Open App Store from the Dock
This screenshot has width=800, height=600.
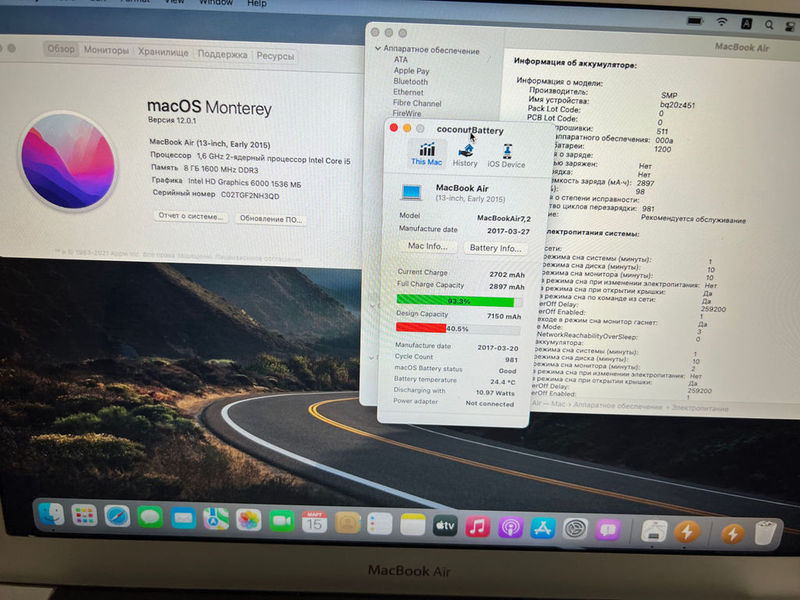click(543, 529)
